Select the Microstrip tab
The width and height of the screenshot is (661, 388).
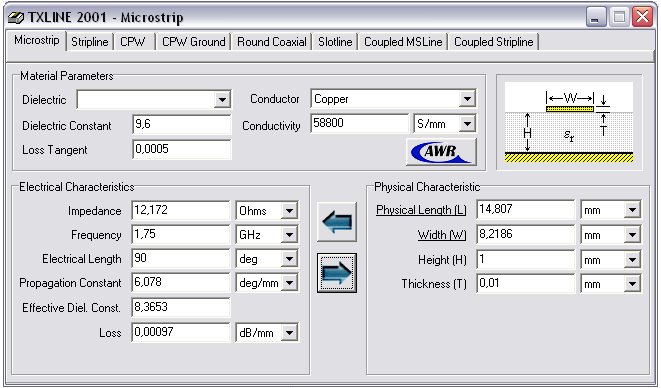pos(37,40)
